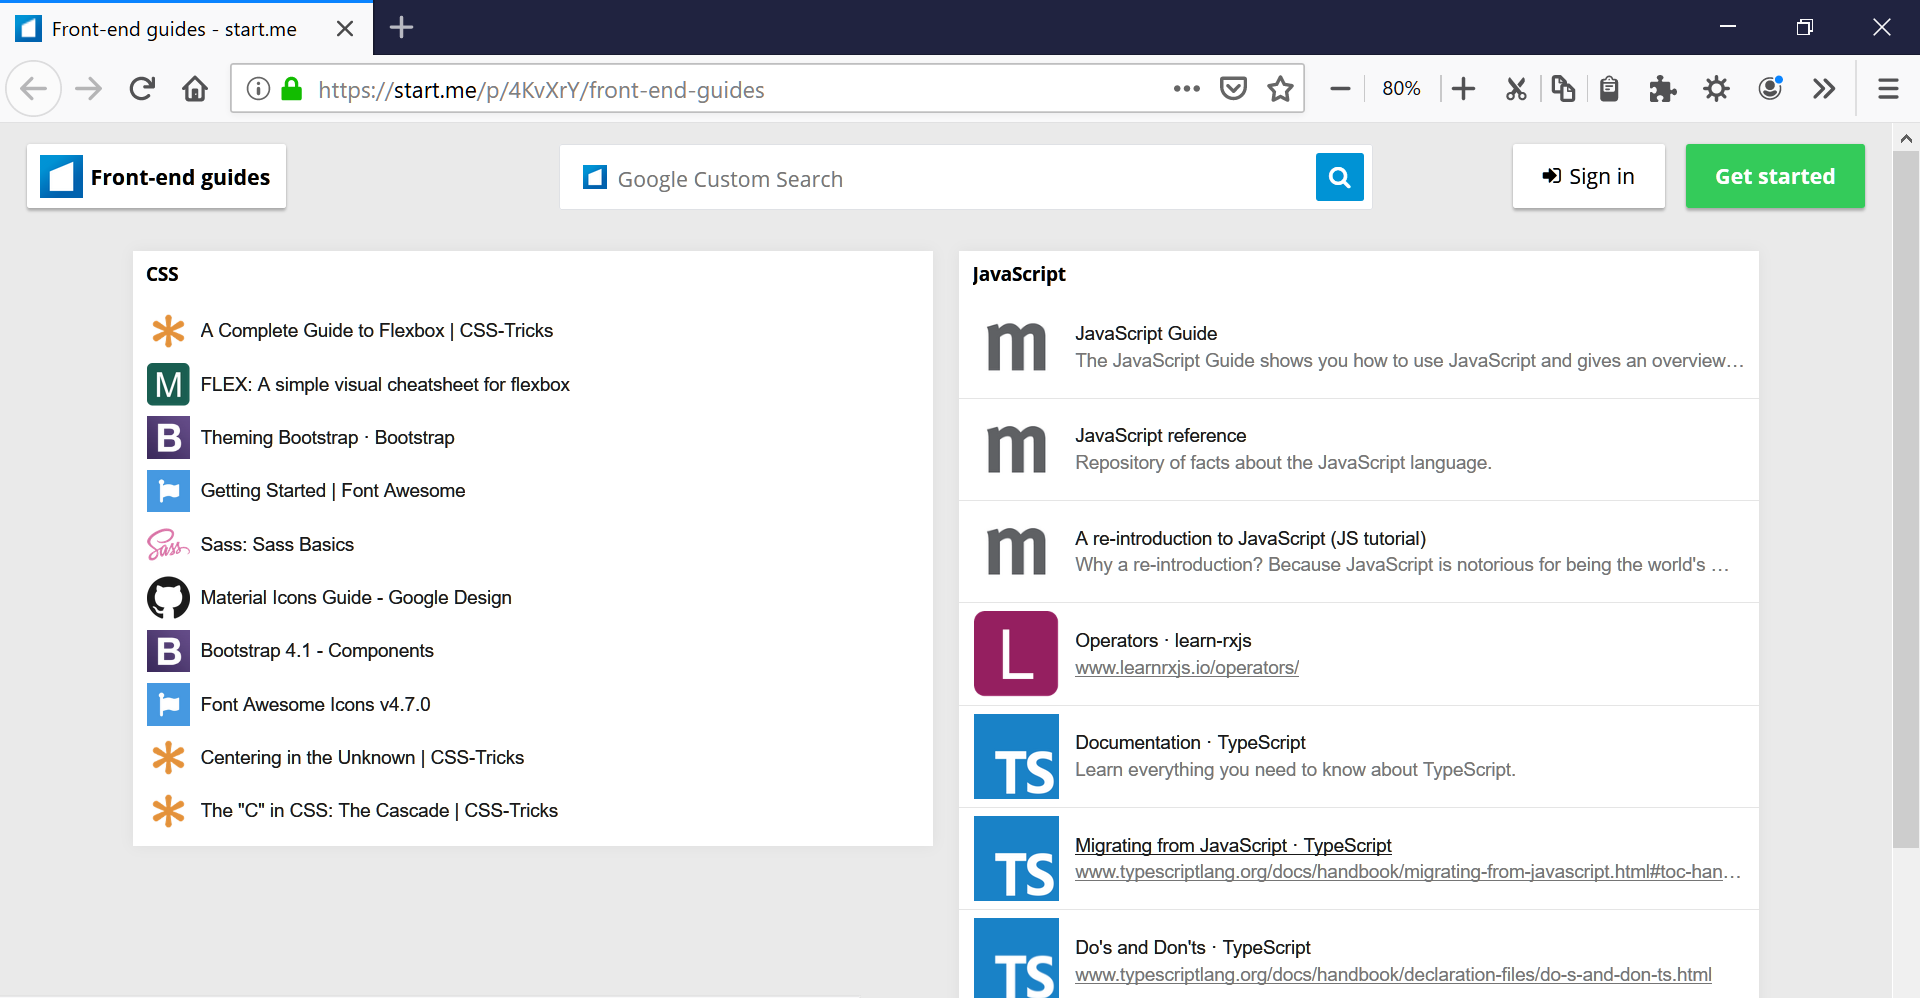This screenshot has width=1920, height=998.
Task: Select the TypeScript icon for the Documentation entry
Action: (x=1015, y=757)
